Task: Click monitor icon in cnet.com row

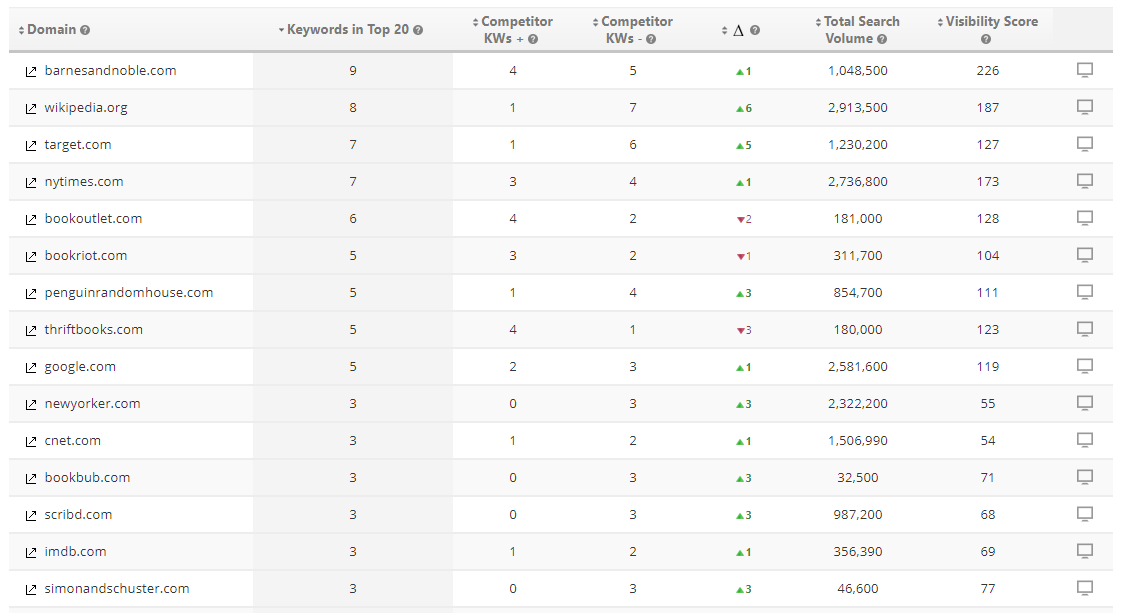Action: [1085, 440]
